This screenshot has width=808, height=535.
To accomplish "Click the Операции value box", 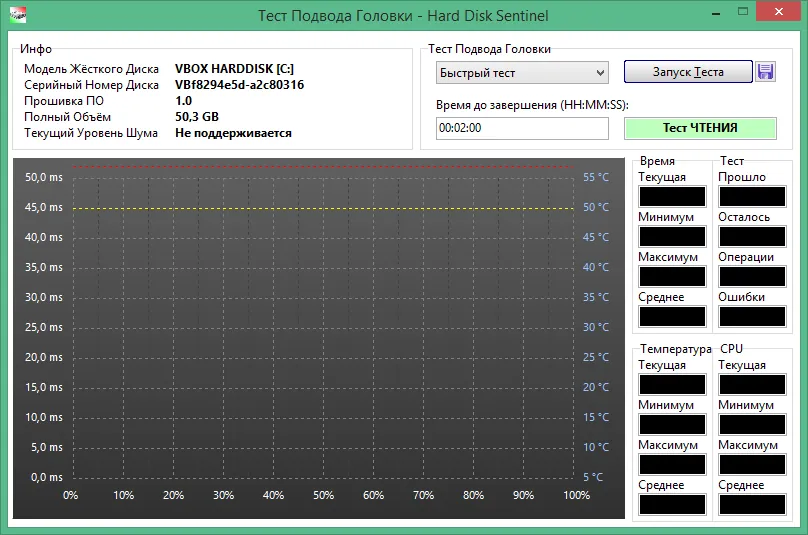I will (752, 277).
